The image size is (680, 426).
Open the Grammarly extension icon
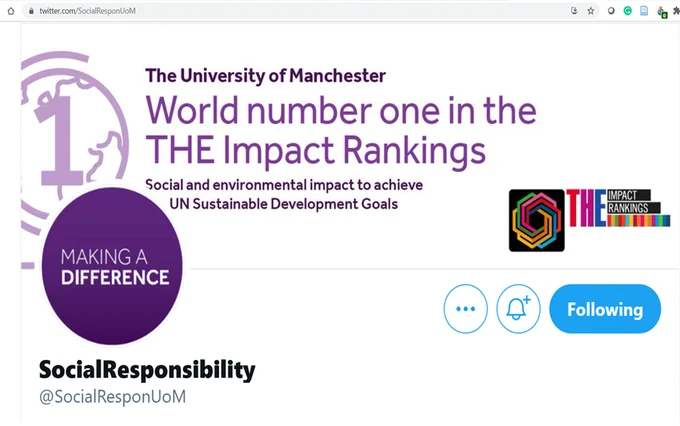(628, 11)
